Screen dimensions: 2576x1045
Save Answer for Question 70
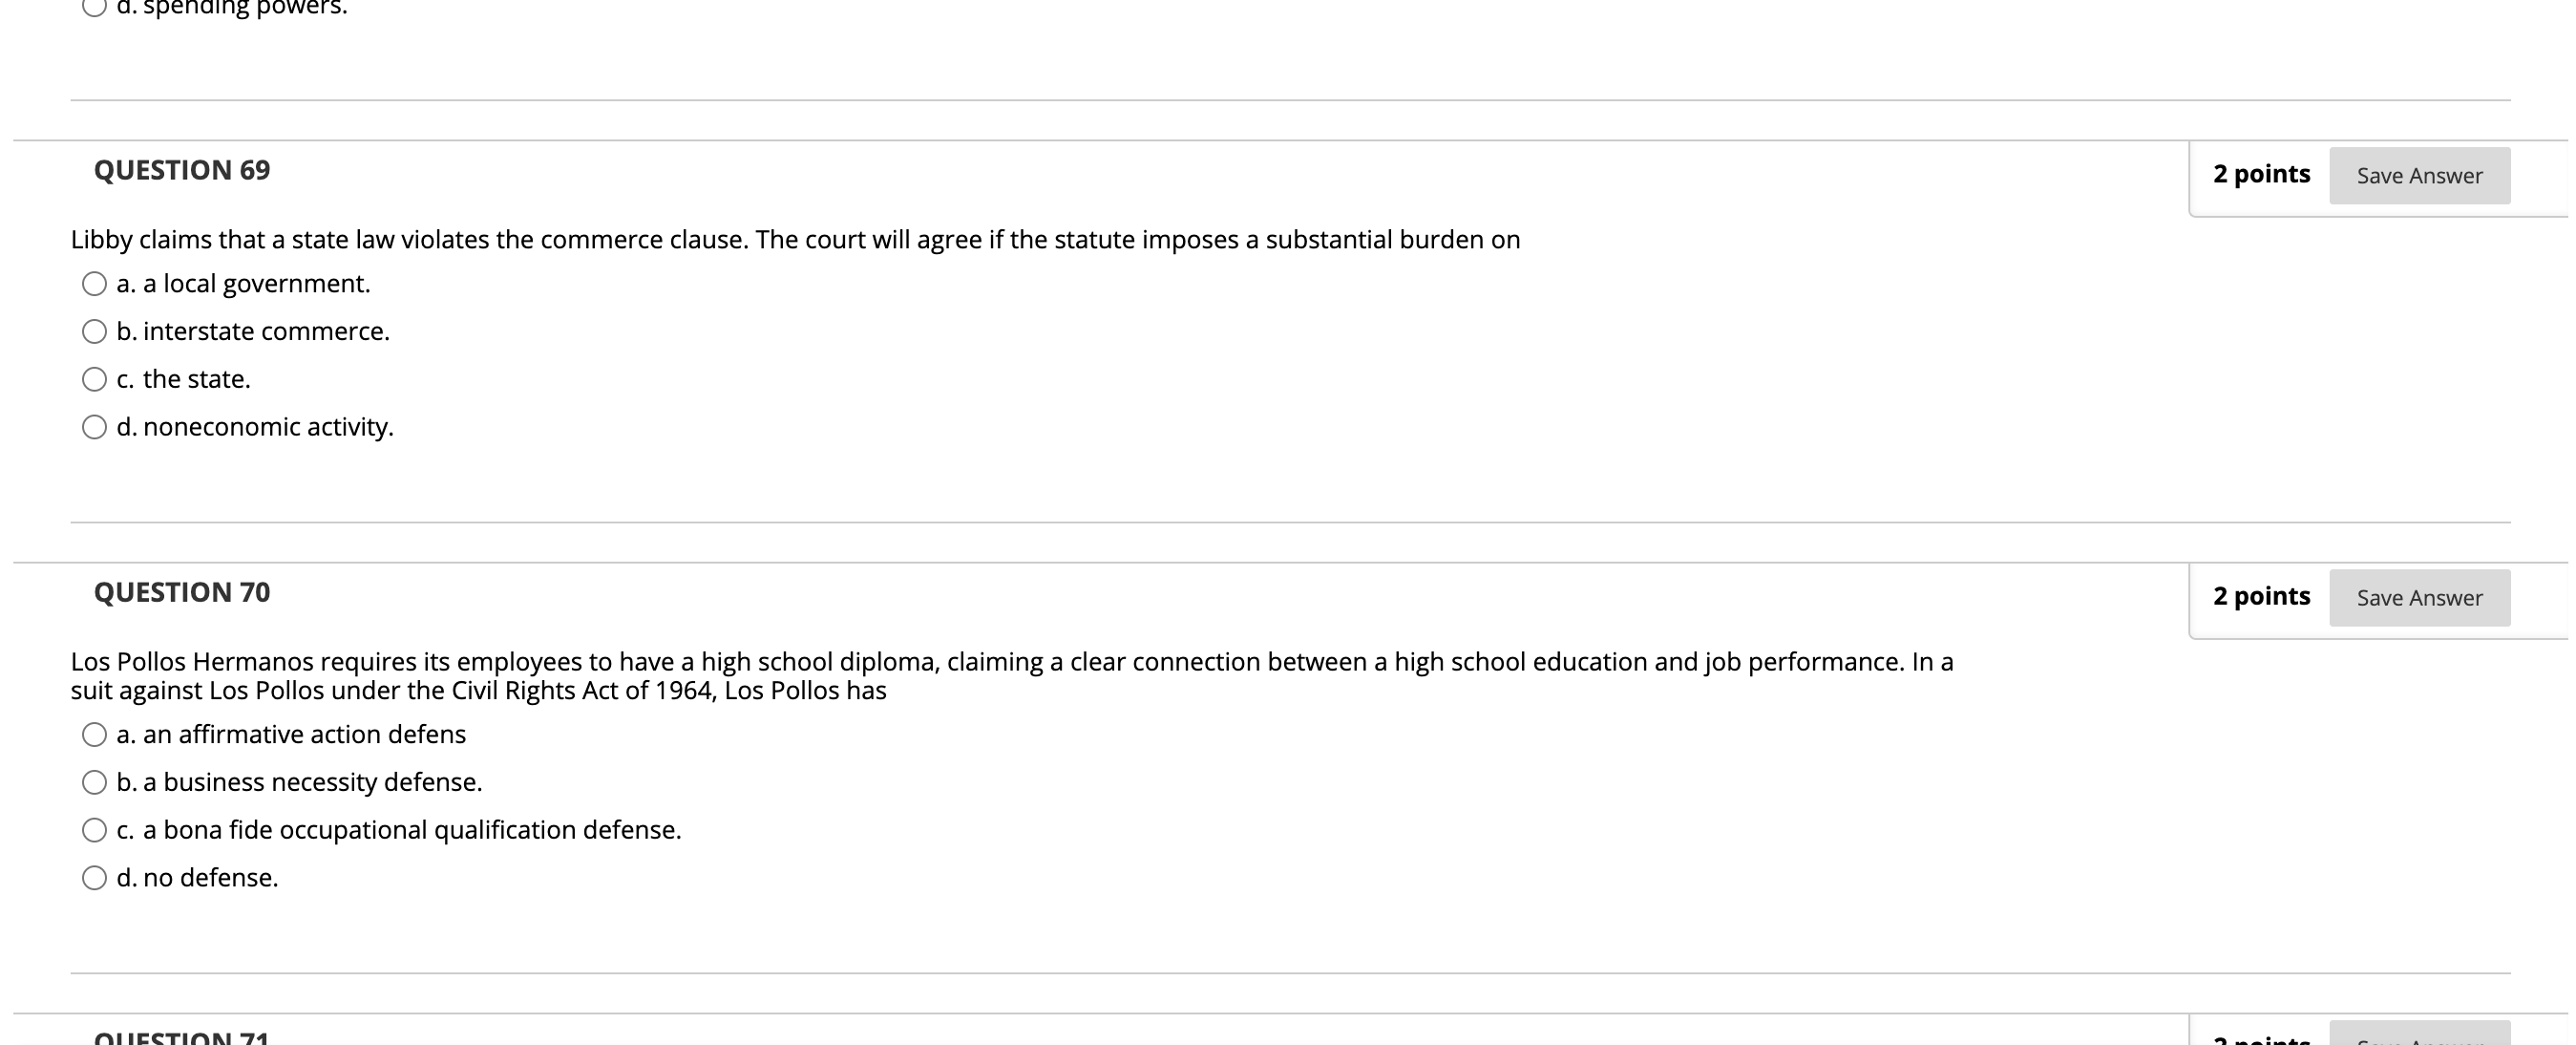pyautogui.click(x=2419, y=597)
